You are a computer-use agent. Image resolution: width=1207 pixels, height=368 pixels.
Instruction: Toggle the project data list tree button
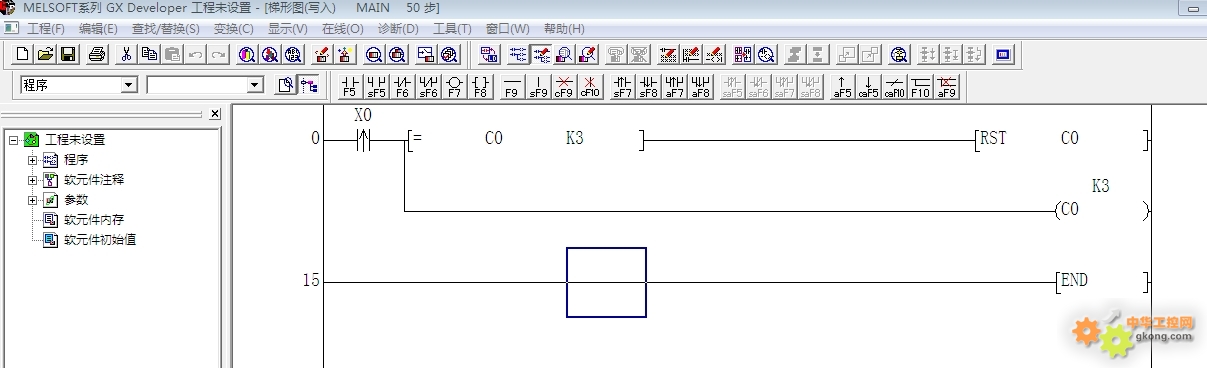coord(309,85)
